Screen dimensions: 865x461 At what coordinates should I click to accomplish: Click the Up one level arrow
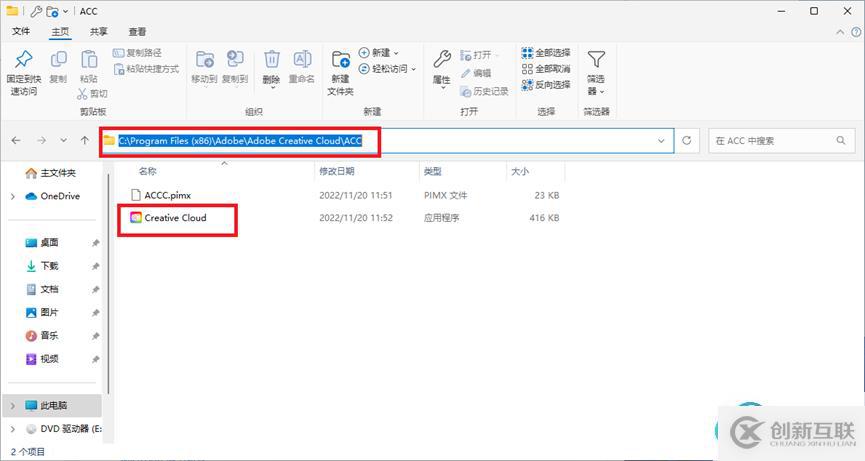84,141
